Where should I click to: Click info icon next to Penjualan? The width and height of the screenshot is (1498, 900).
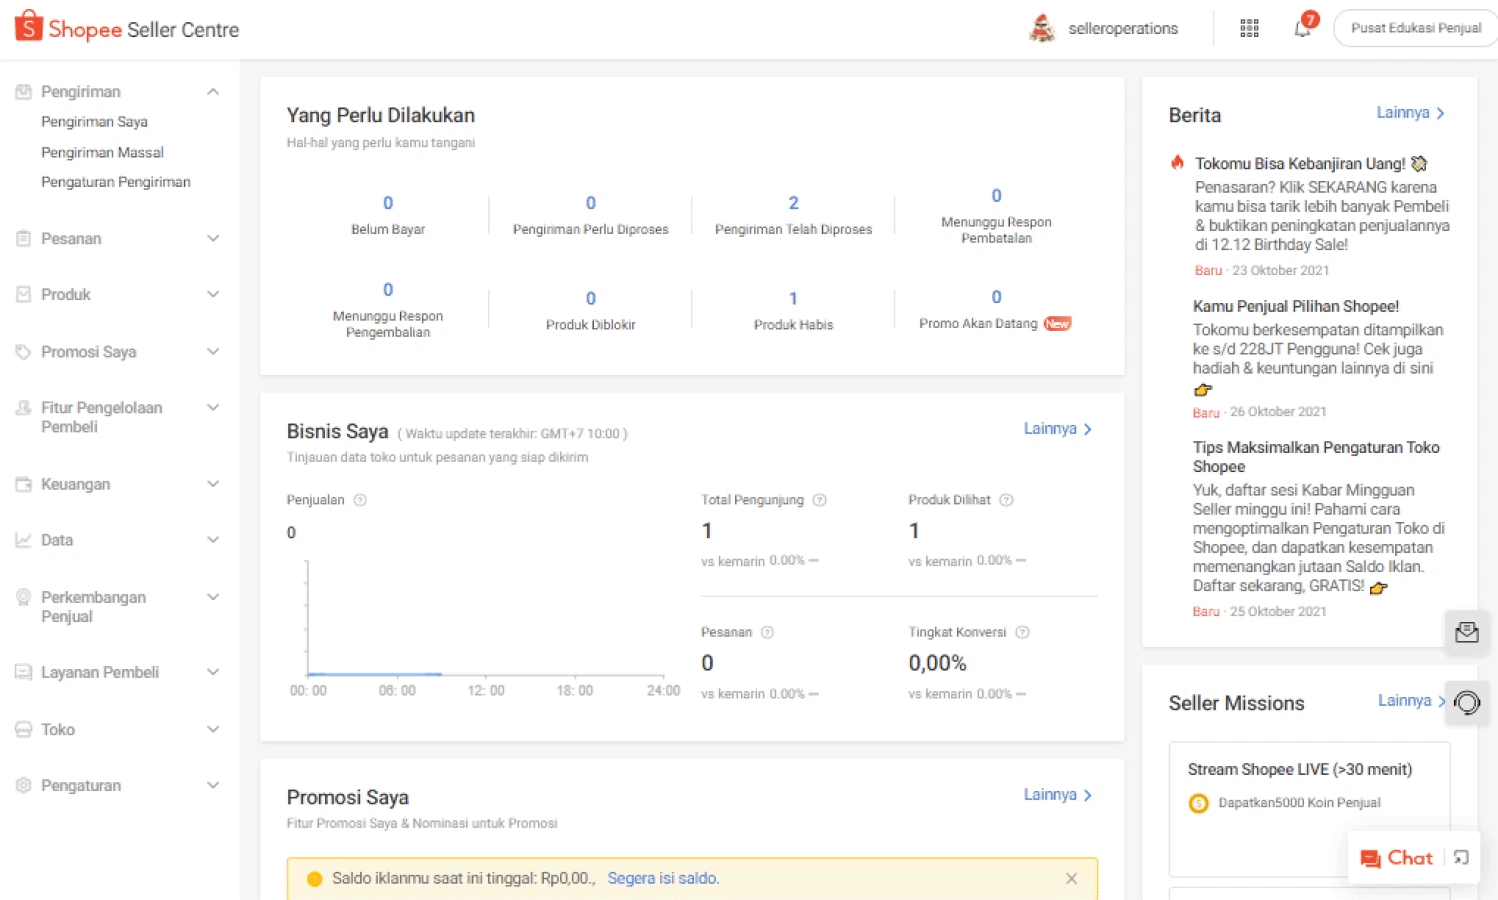point(360,500)
